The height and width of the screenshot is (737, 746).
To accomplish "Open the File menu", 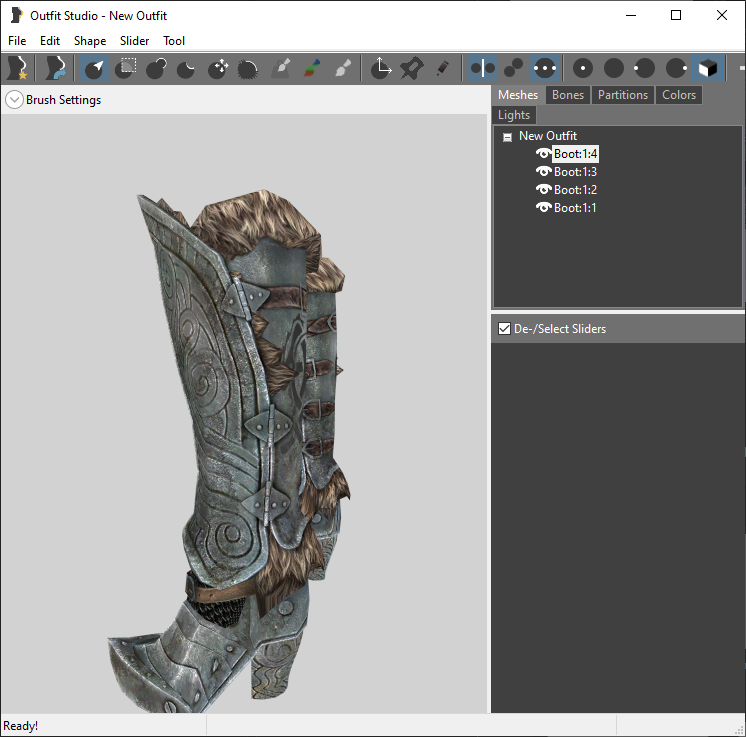I will click(x=17, y=41).
